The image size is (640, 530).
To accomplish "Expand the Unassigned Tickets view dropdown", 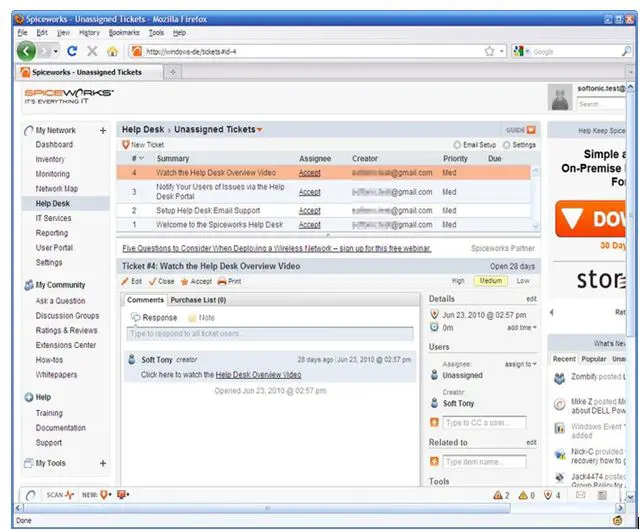I will coord(260,130).
